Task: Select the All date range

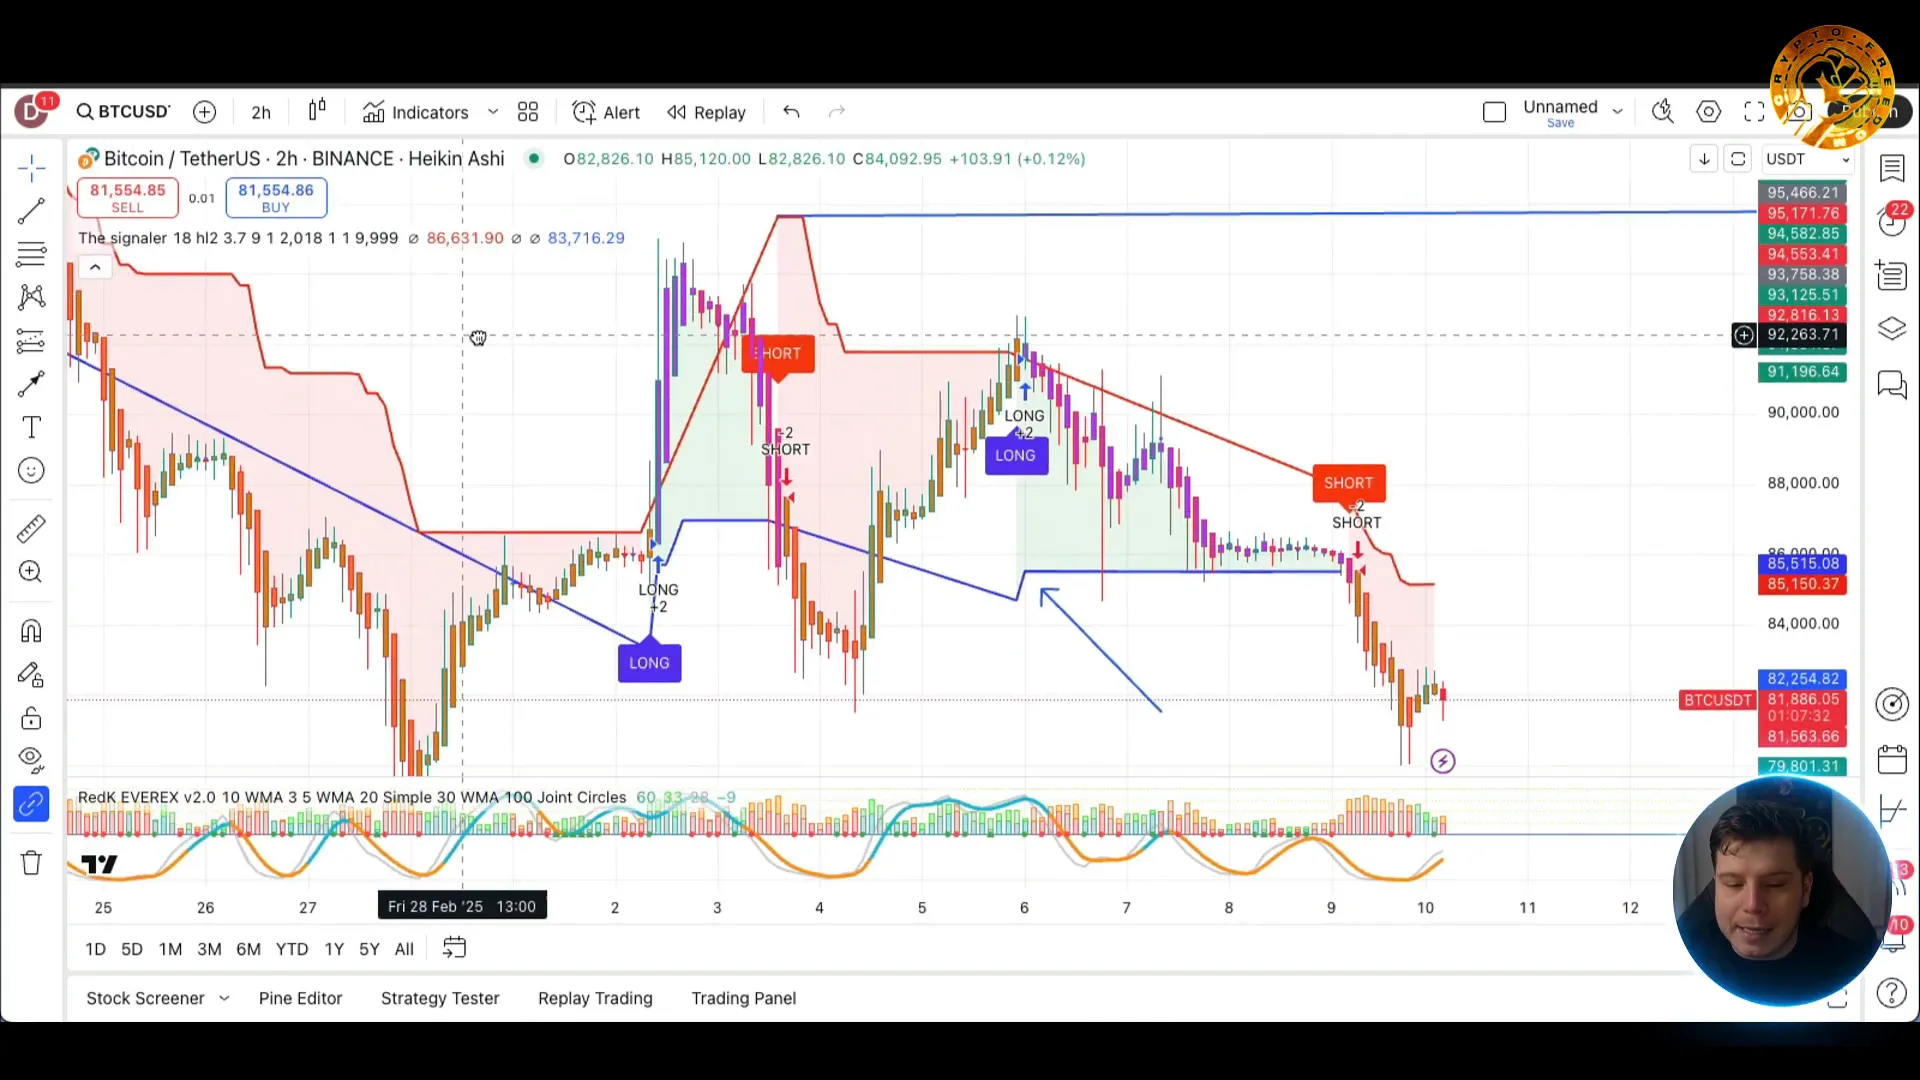Action: [404, 949]
